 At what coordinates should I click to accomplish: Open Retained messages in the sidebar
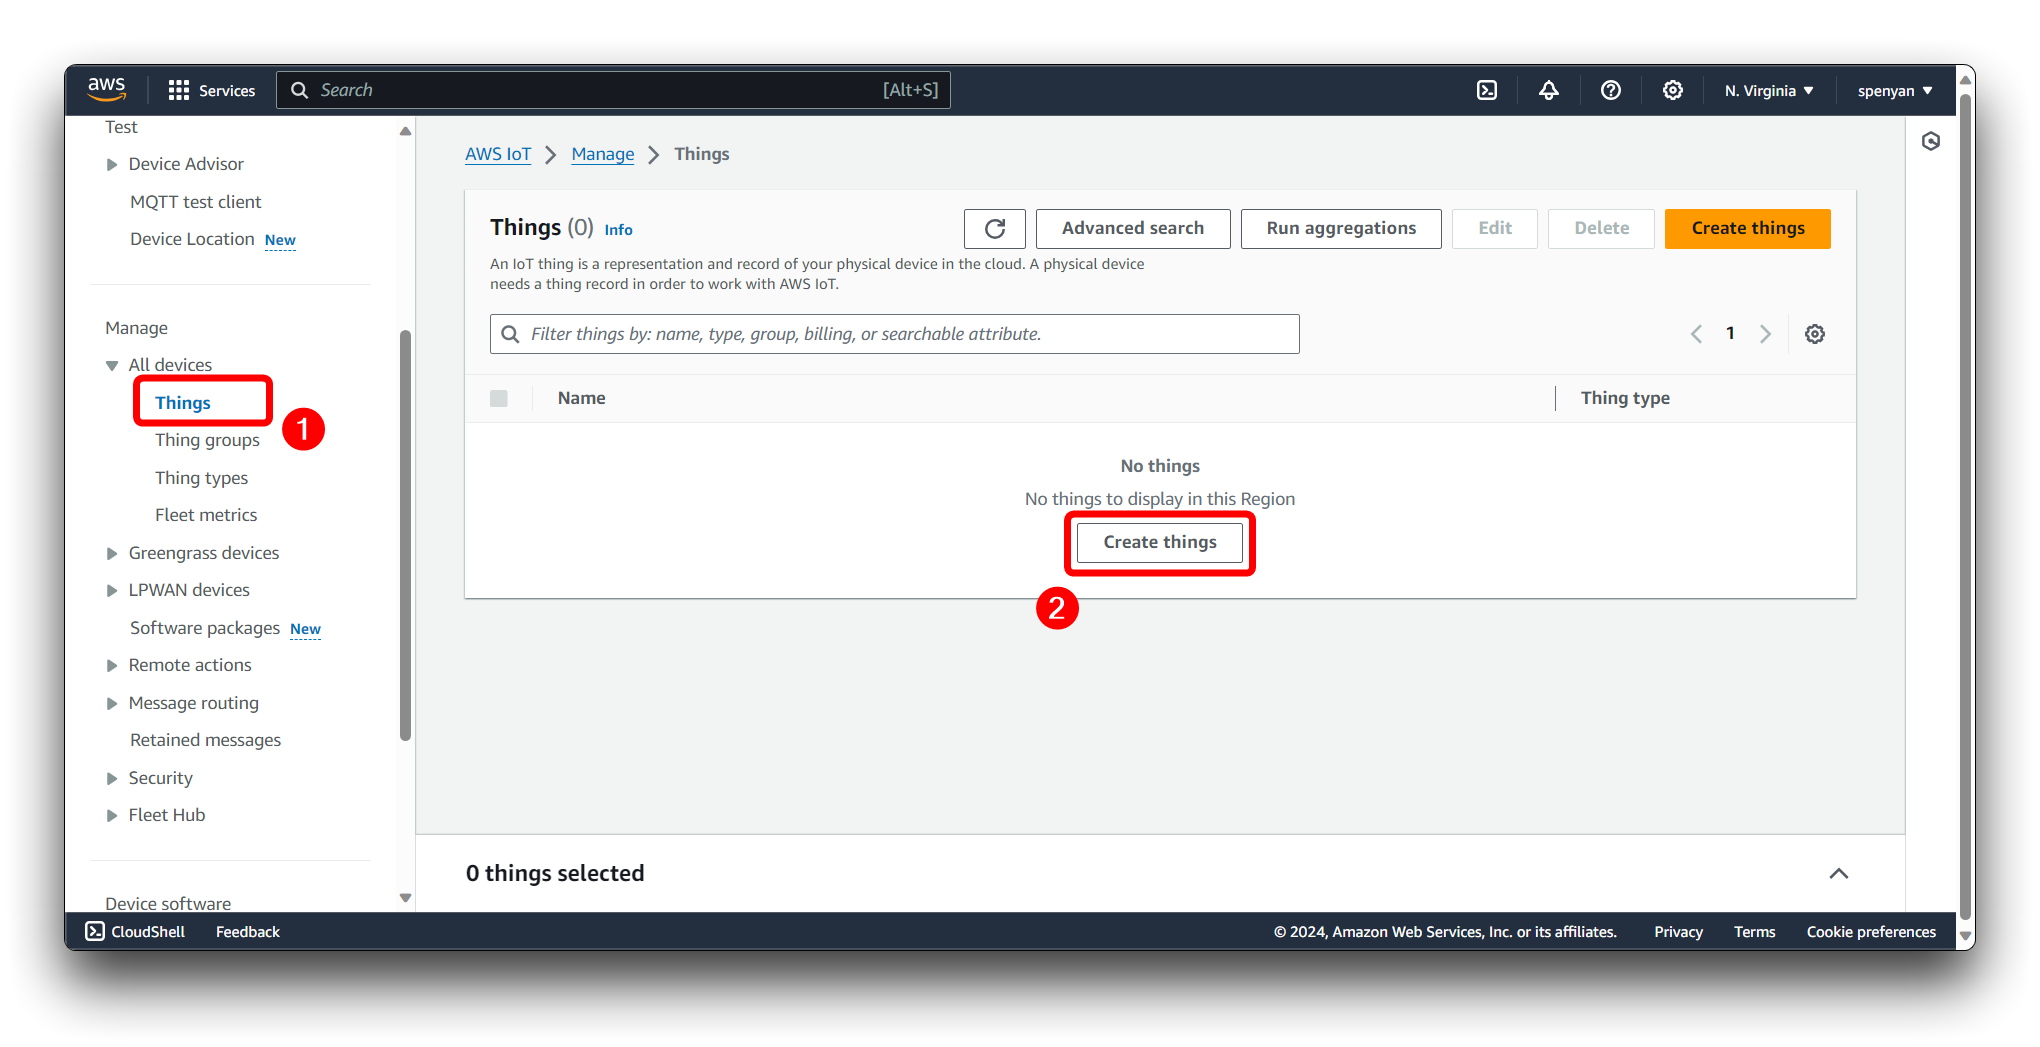coord(205,740)
